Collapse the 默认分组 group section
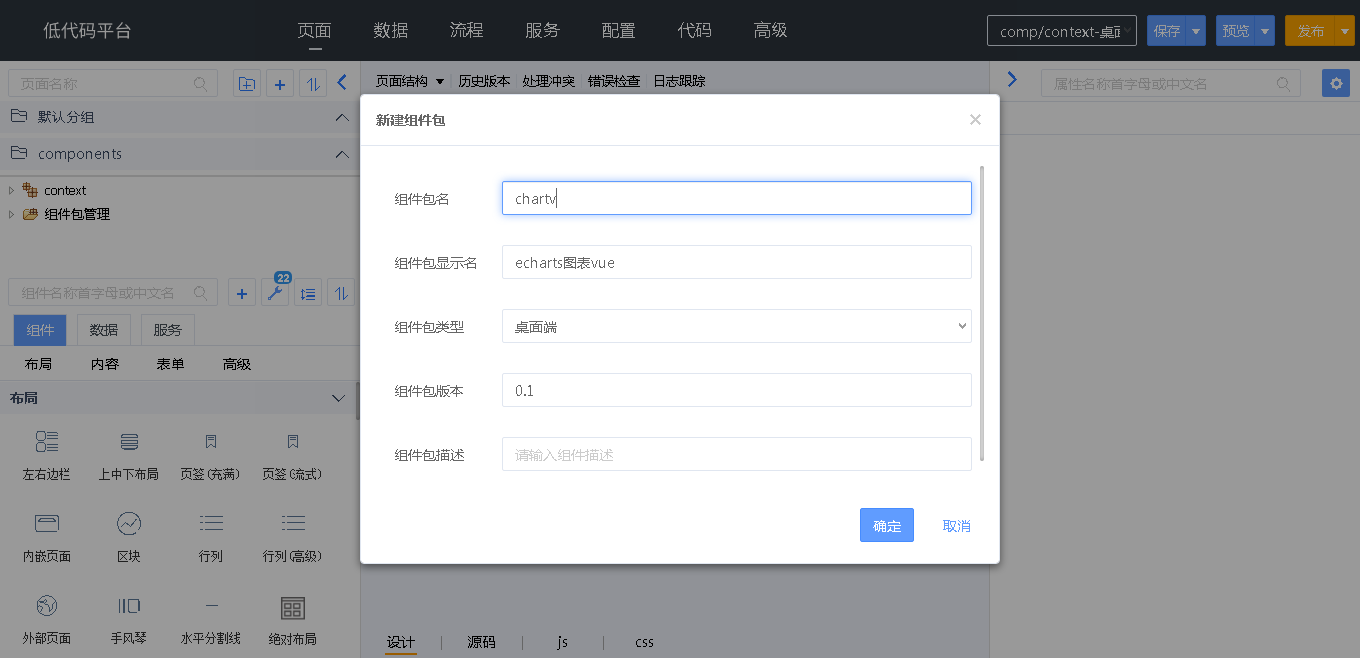Screen dimensions: 1360x658 342,117
